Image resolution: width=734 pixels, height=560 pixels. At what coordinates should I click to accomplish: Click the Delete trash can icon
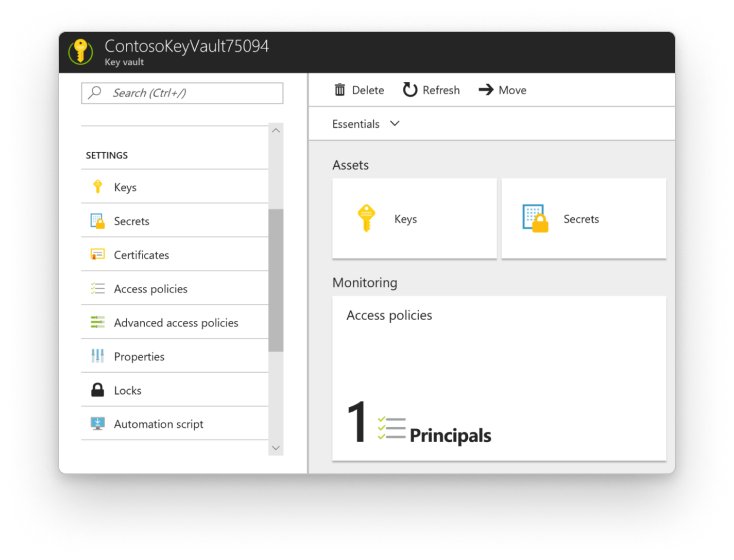tap(340, 89)
